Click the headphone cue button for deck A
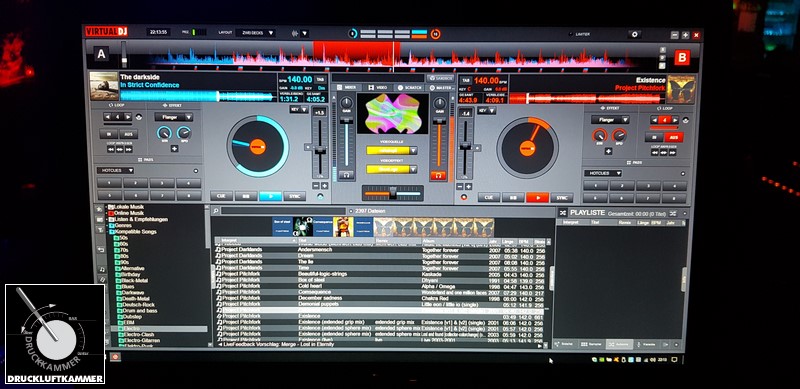The height and width of the screenshot is (389, 800). (x=346, y=175)
